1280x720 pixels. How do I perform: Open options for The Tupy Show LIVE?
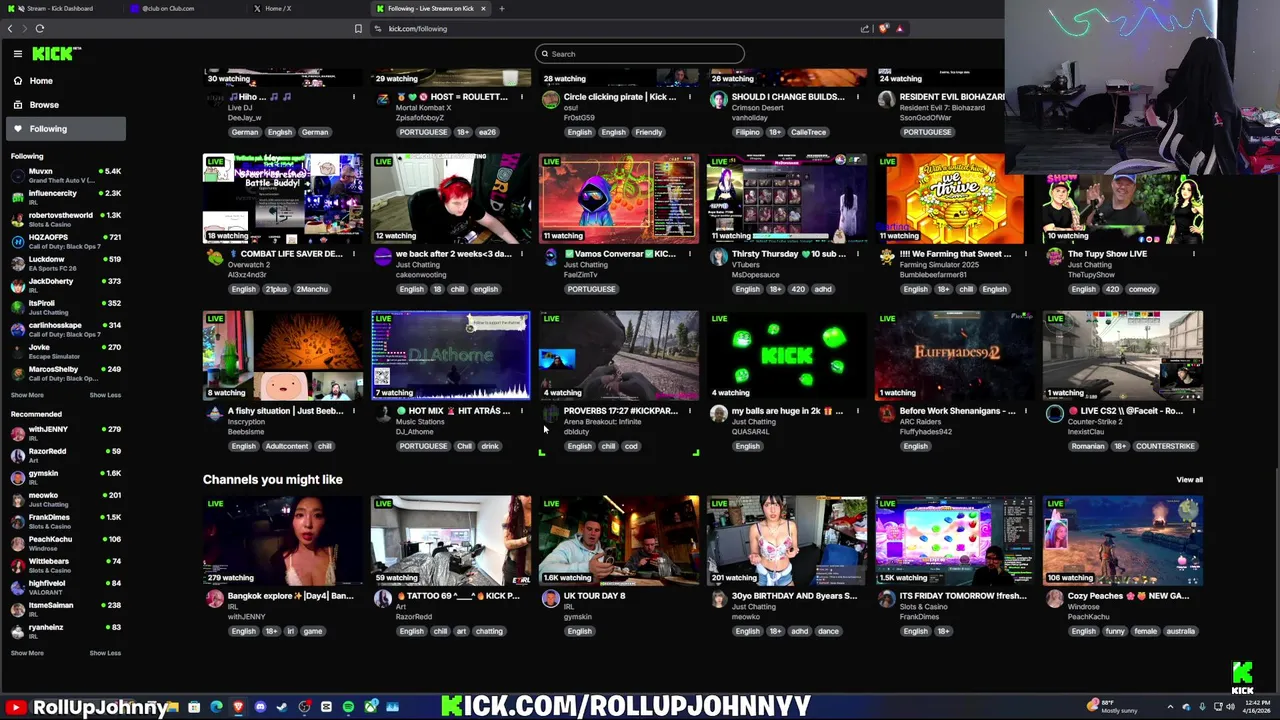1193,254
